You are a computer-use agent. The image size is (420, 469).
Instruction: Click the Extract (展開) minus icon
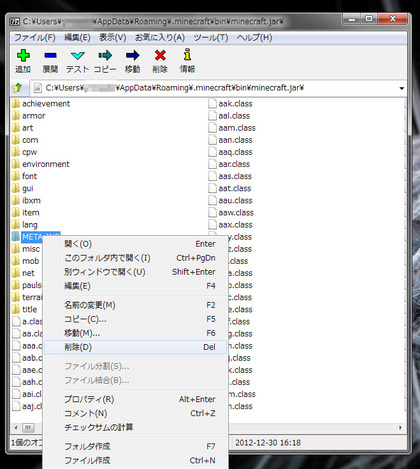(50, 55)
